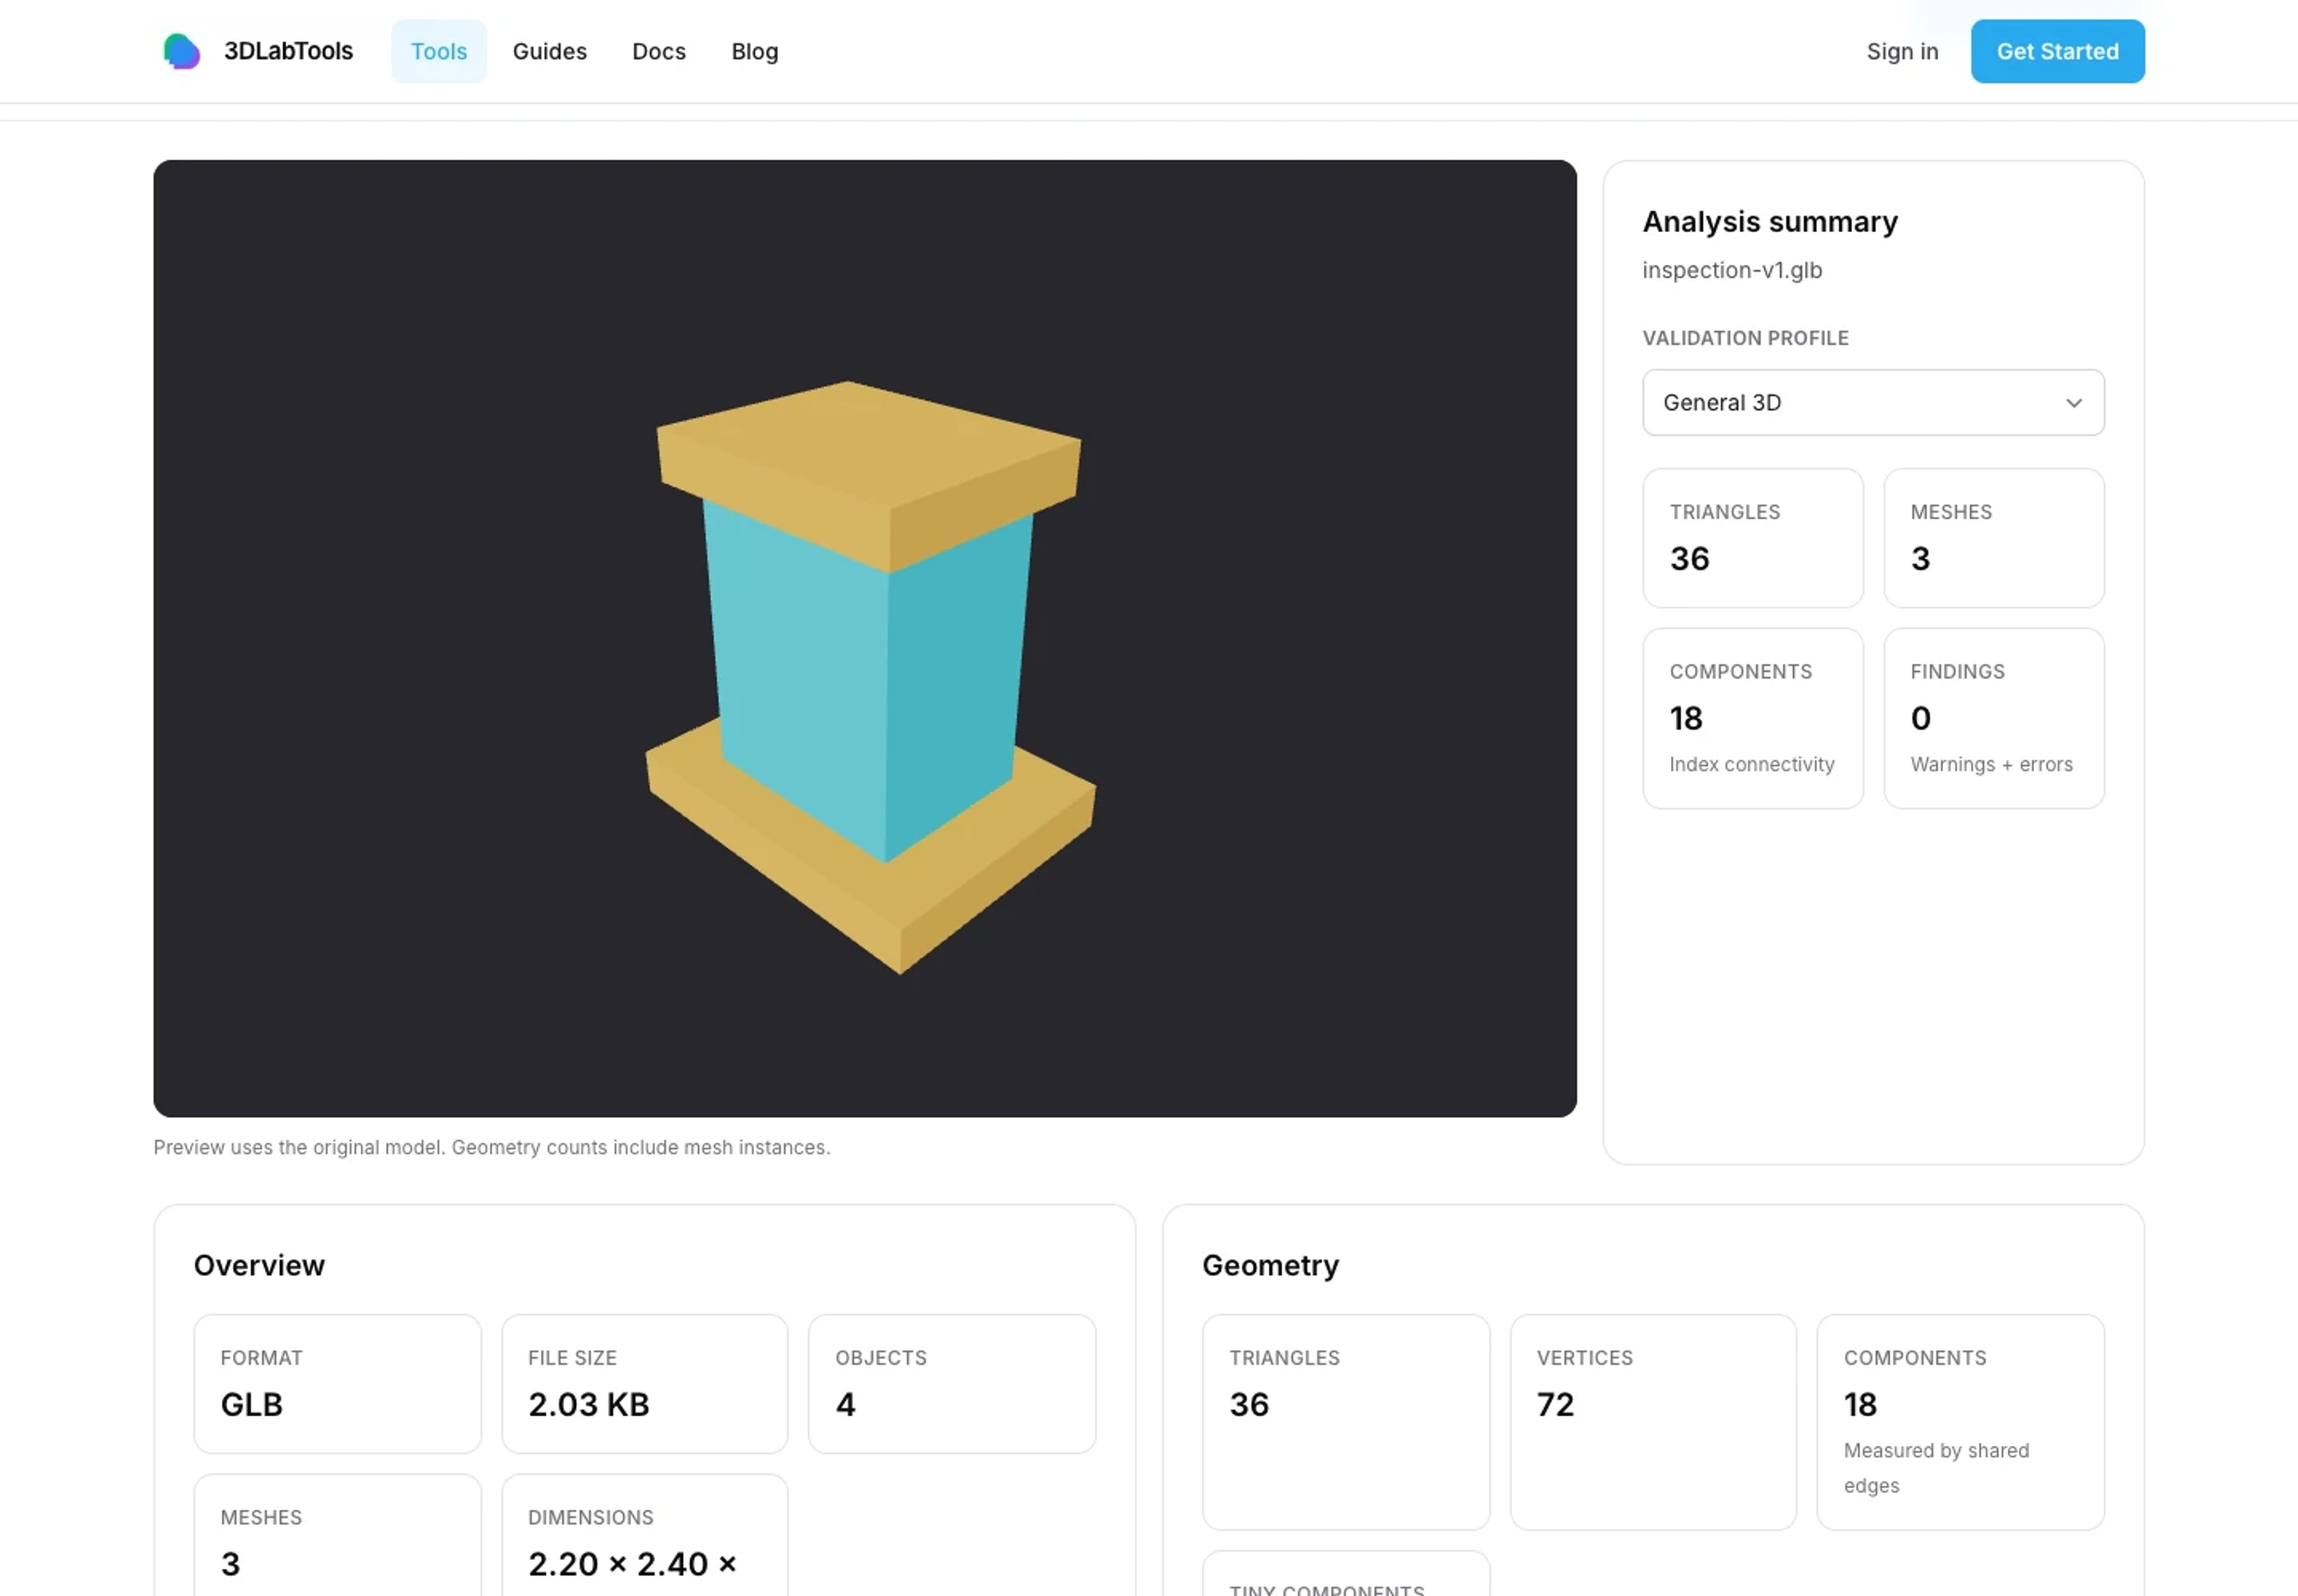2298x1596 pixels.
Task: Click the Vertices 72 card
Action: click(1653, 1422)
